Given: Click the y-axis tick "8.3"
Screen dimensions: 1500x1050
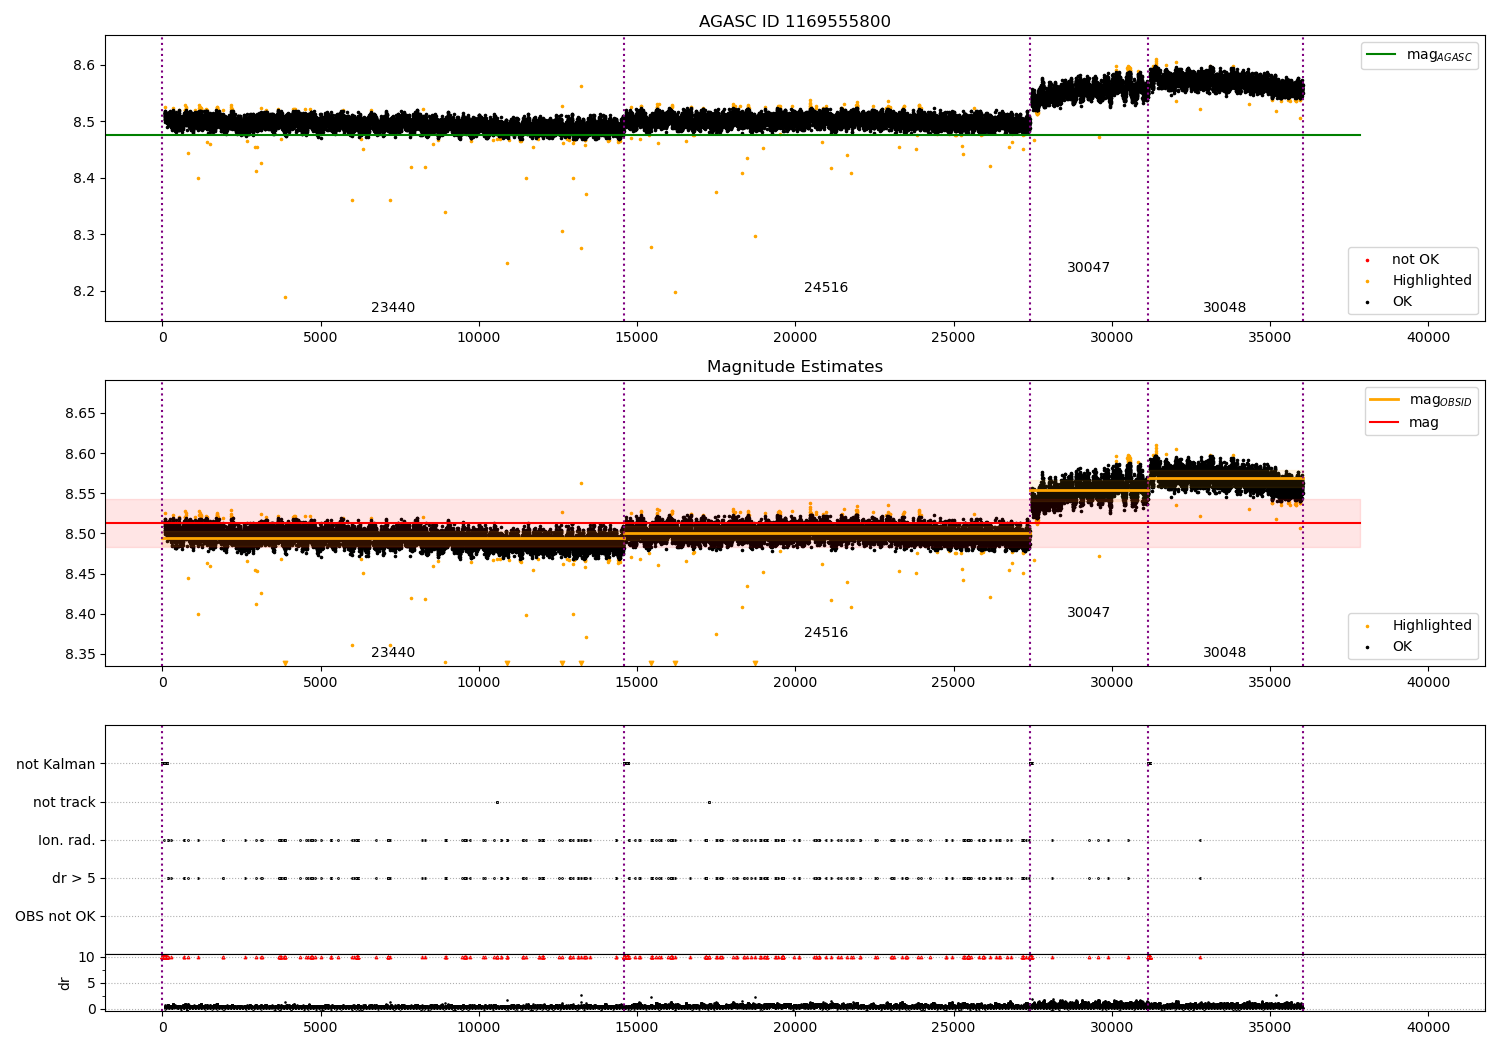Looking at the screenshot, I should tap(84, 236).
